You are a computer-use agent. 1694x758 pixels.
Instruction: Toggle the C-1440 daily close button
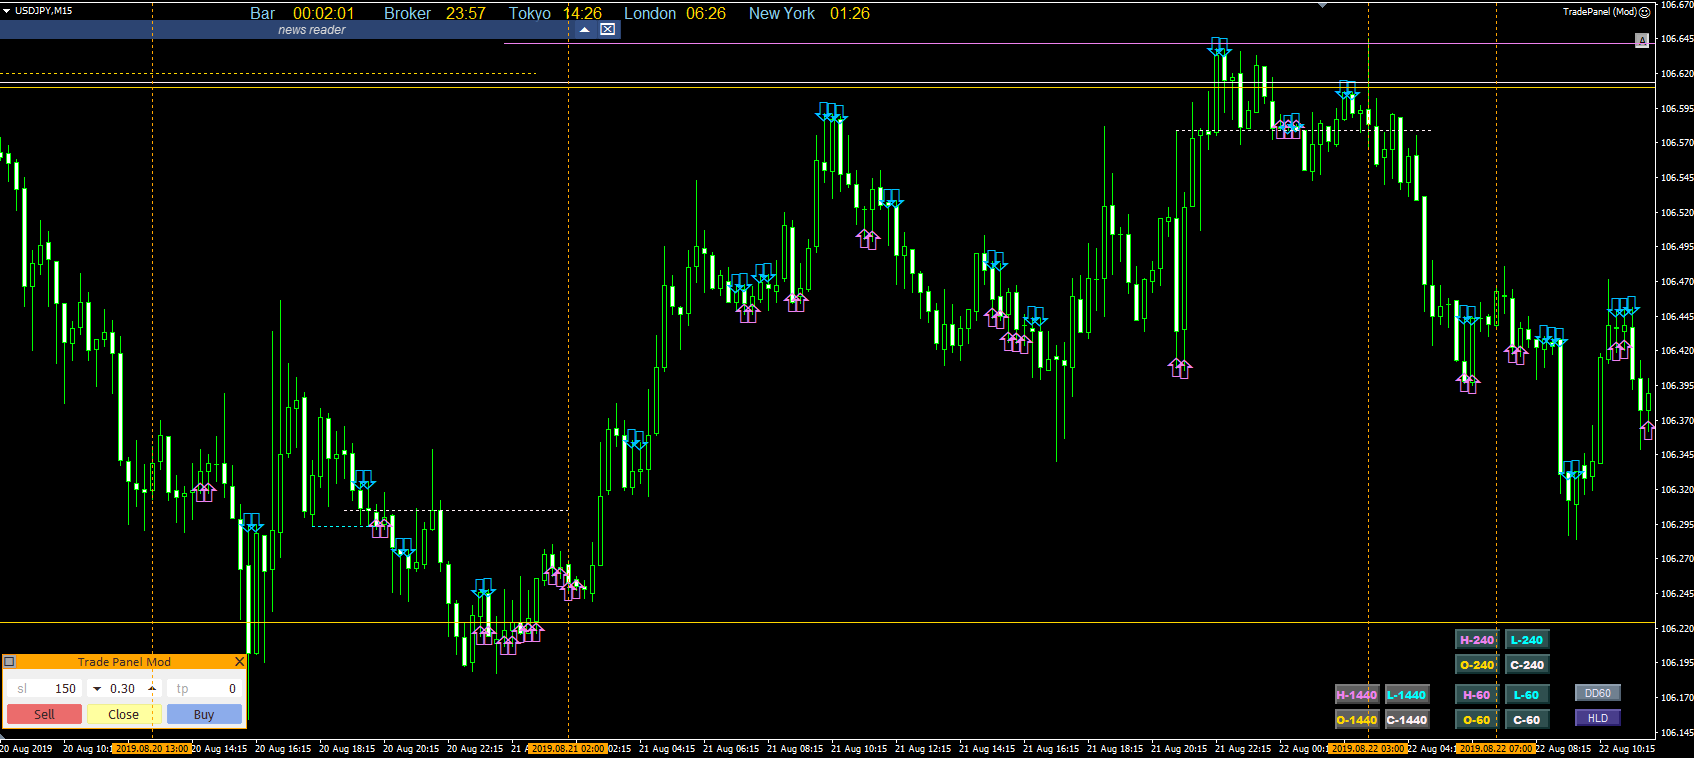click(x=1406, y=720)
